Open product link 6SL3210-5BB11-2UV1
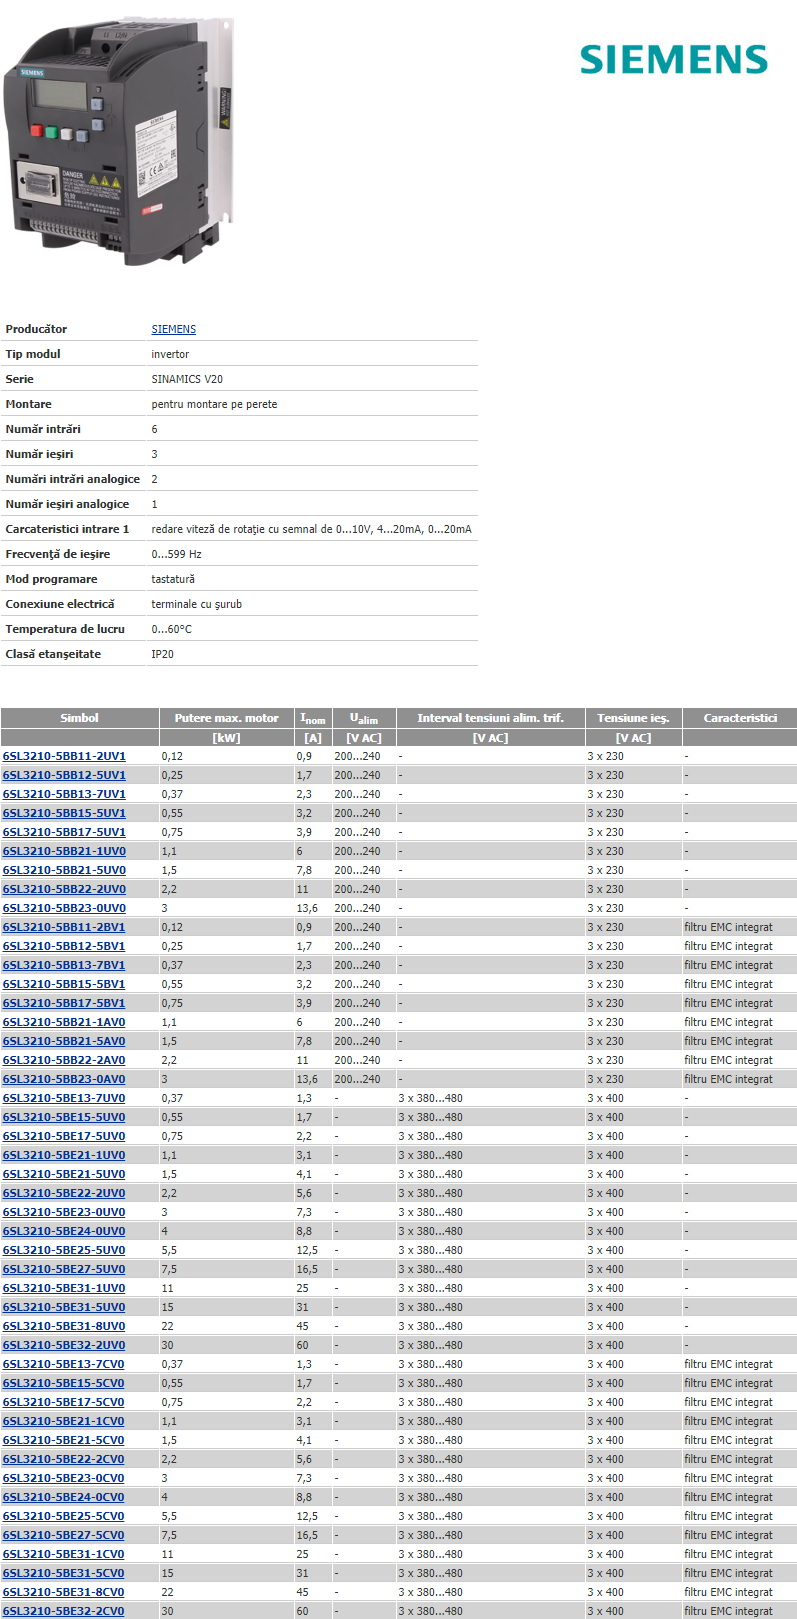The height and width of the screenshot is (1619, 797). pyautogui.click(x=64, y=756)
